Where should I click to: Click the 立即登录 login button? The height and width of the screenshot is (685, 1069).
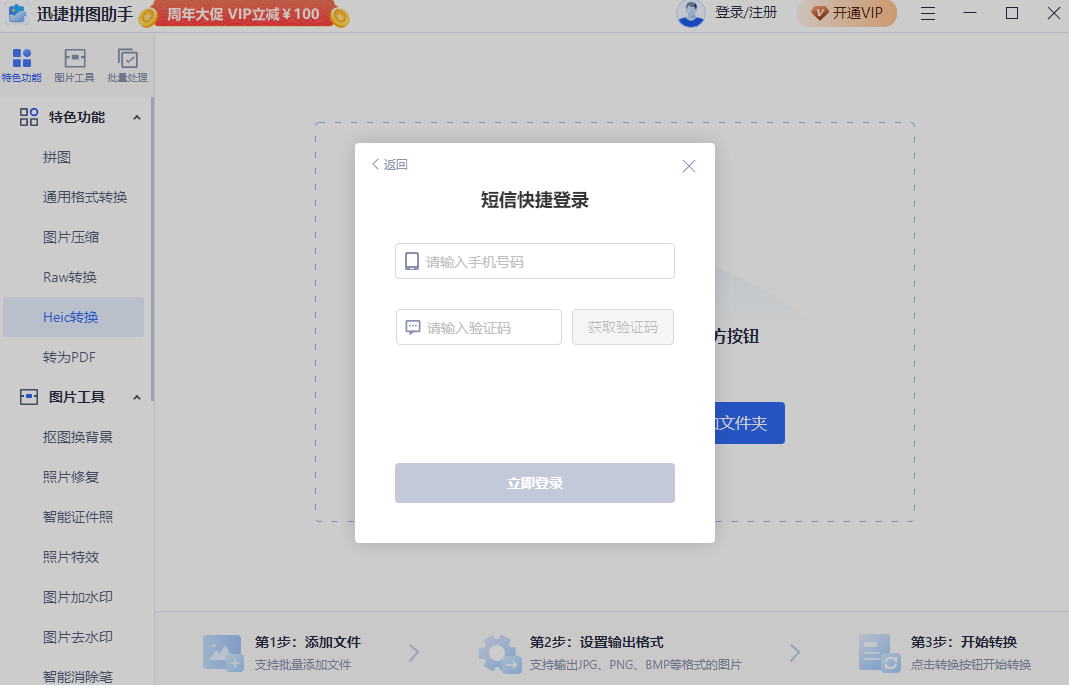pos(534,483)
